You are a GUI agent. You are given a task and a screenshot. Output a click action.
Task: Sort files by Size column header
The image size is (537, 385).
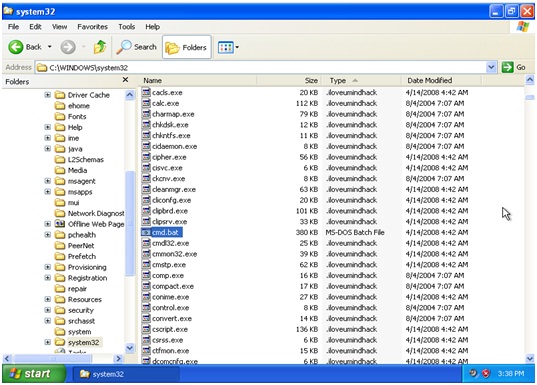(x=289, y=80)
